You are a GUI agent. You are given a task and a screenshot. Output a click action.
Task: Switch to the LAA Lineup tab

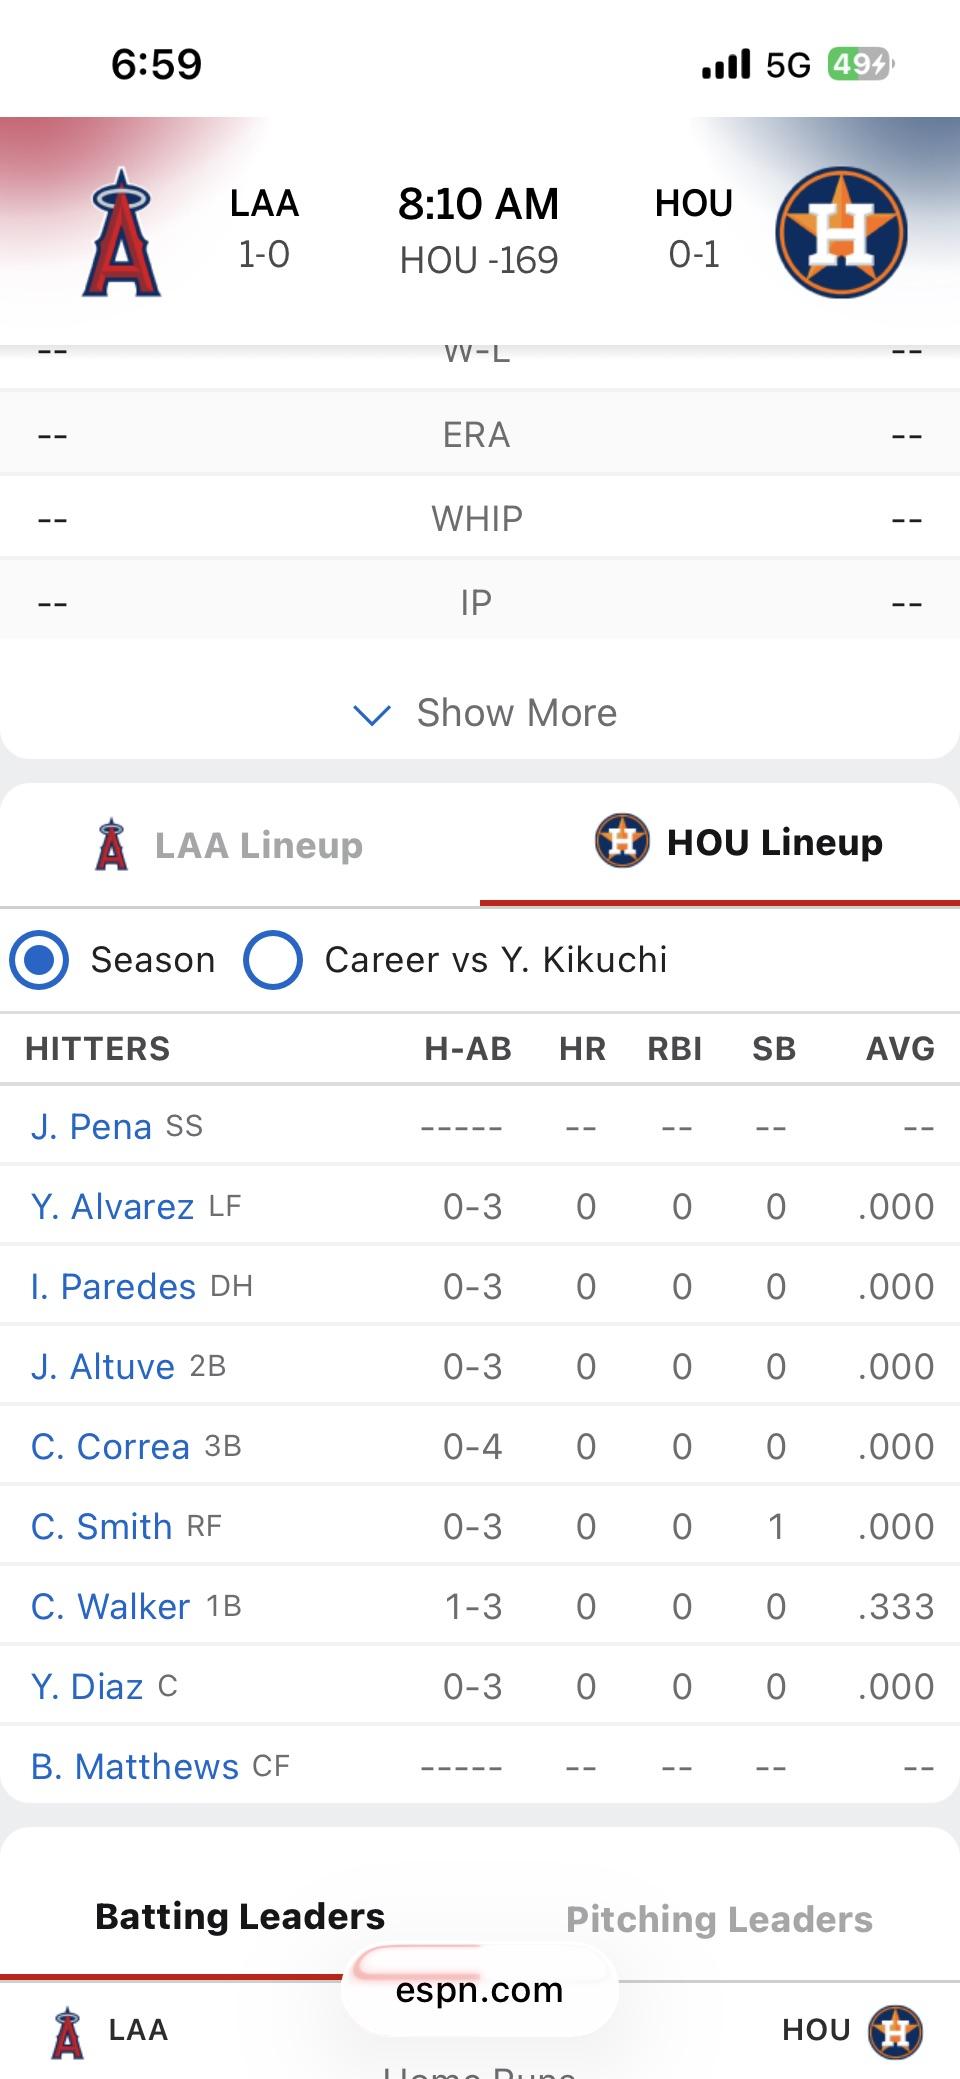point(258,845)
